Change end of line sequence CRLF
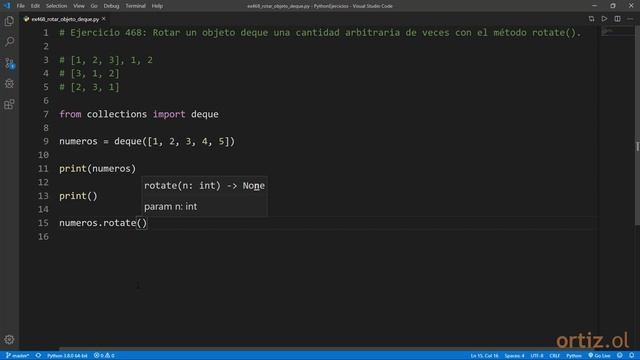This screenshot has width=640, height=360. (555, 356)
